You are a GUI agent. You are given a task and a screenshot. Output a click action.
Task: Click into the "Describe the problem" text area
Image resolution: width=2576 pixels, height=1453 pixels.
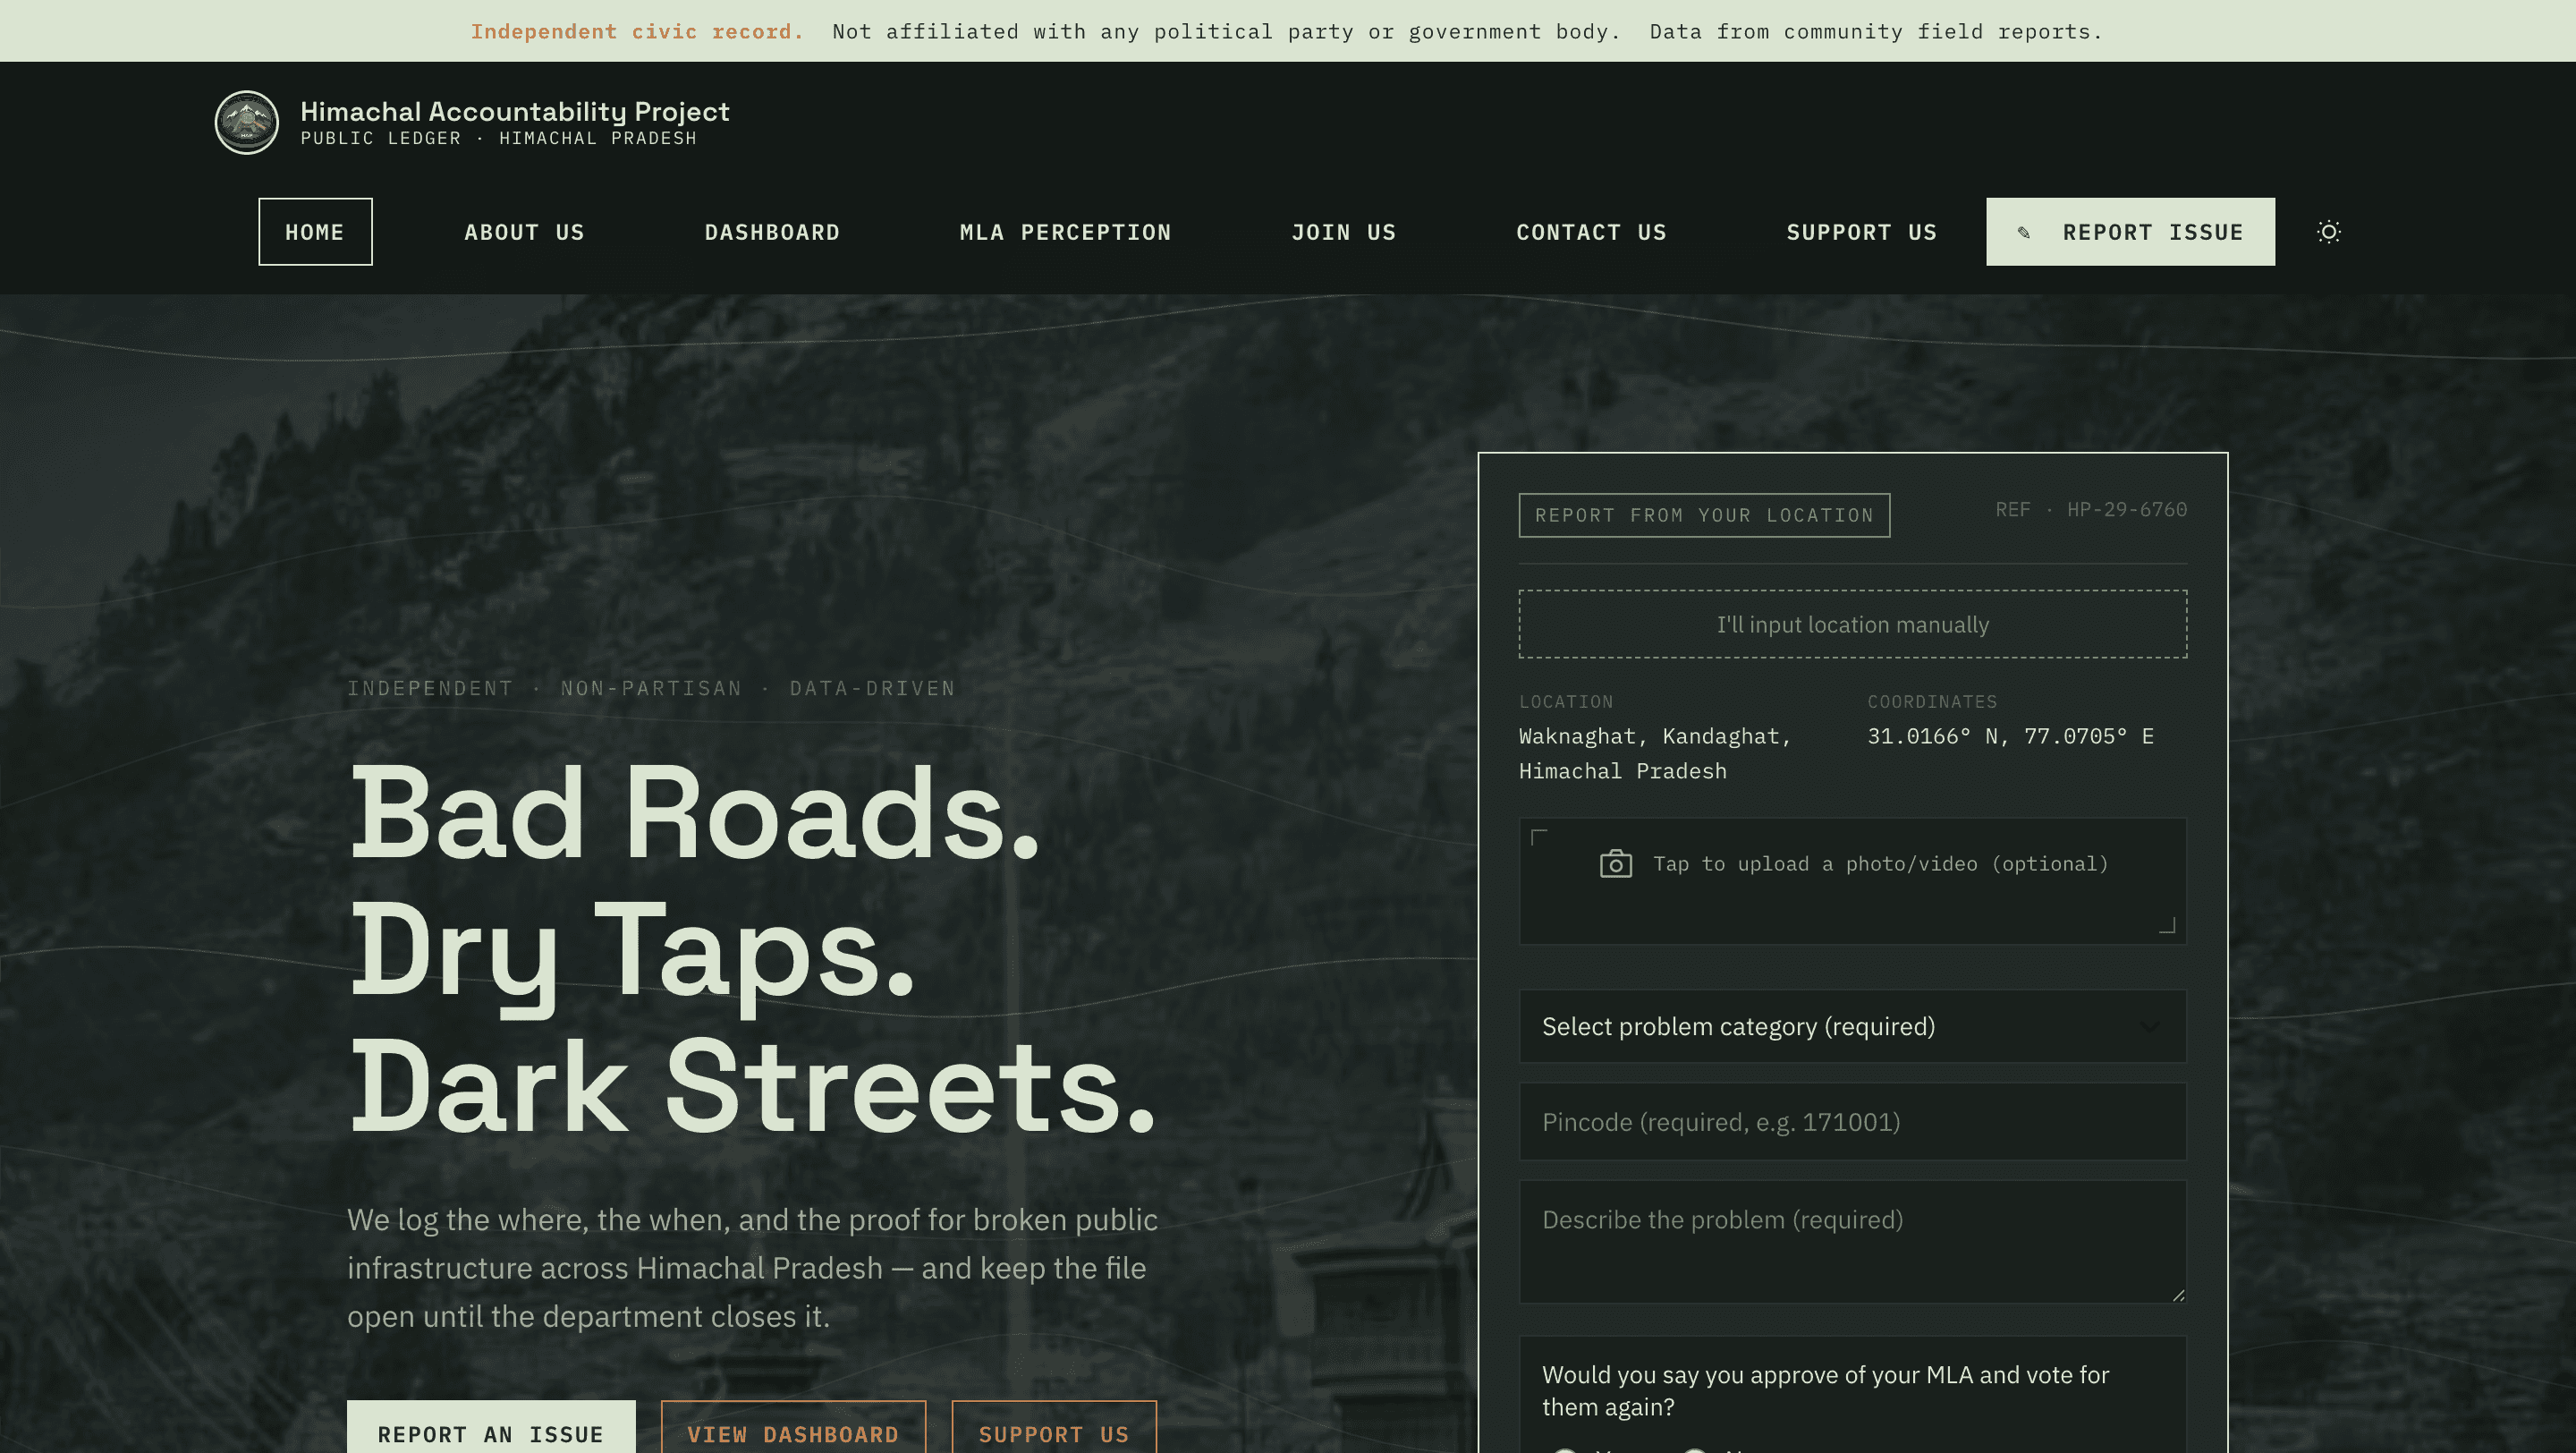point(1852,1242)
